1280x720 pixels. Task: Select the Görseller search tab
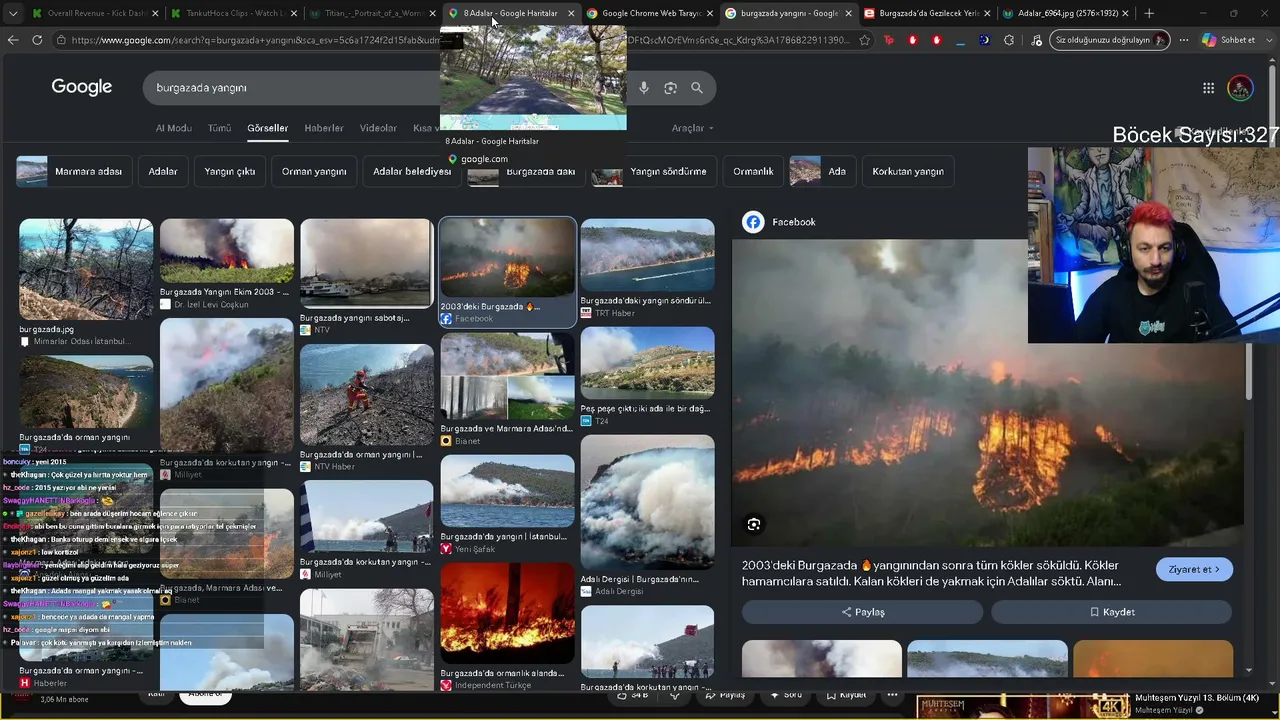267,128
